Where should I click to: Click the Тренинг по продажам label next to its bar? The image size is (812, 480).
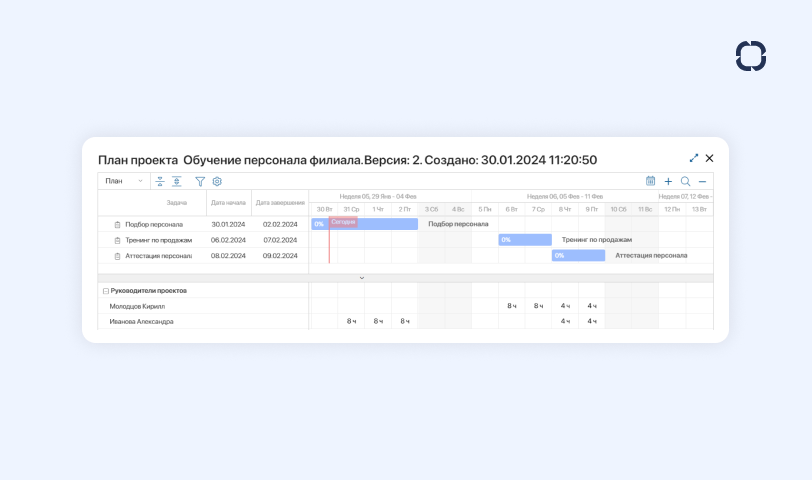click(x=597, y=240)
